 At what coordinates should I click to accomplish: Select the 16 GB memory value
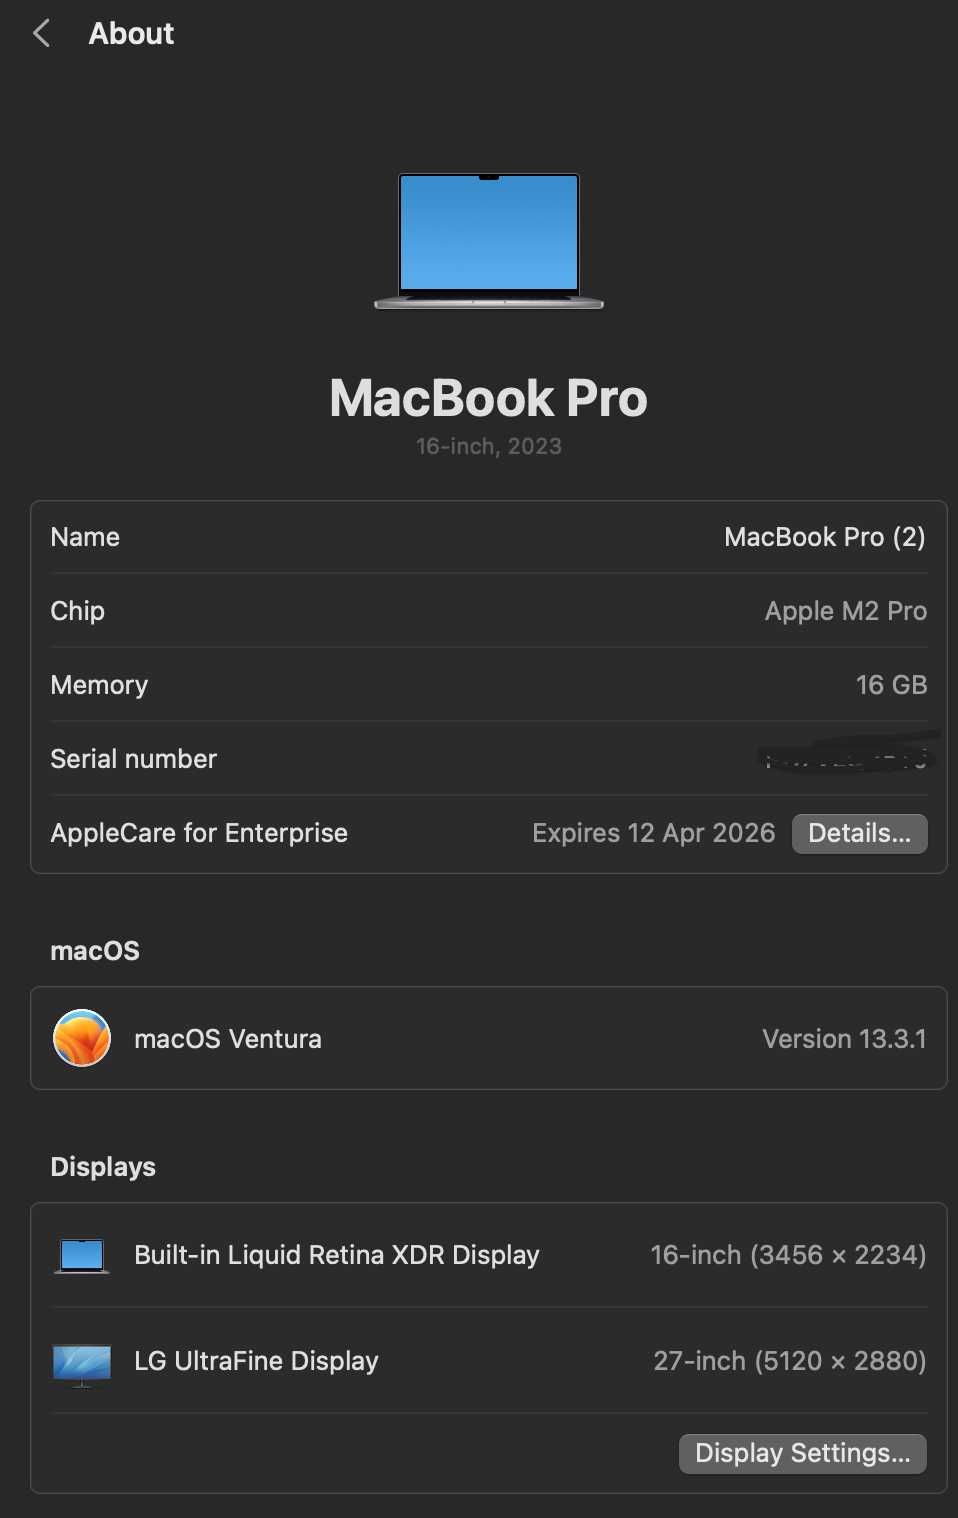891,685
